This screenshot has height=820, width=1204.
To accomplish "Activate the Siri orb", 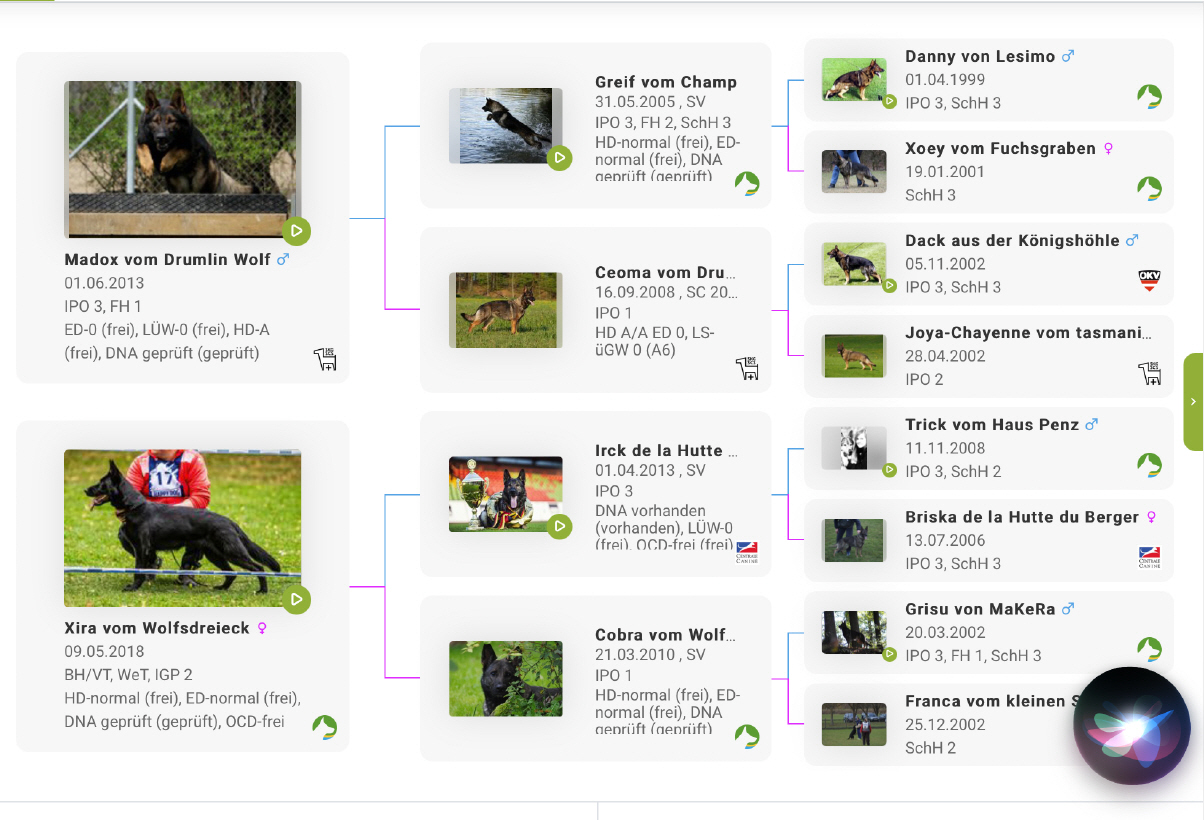I will tap(1131, 725).
